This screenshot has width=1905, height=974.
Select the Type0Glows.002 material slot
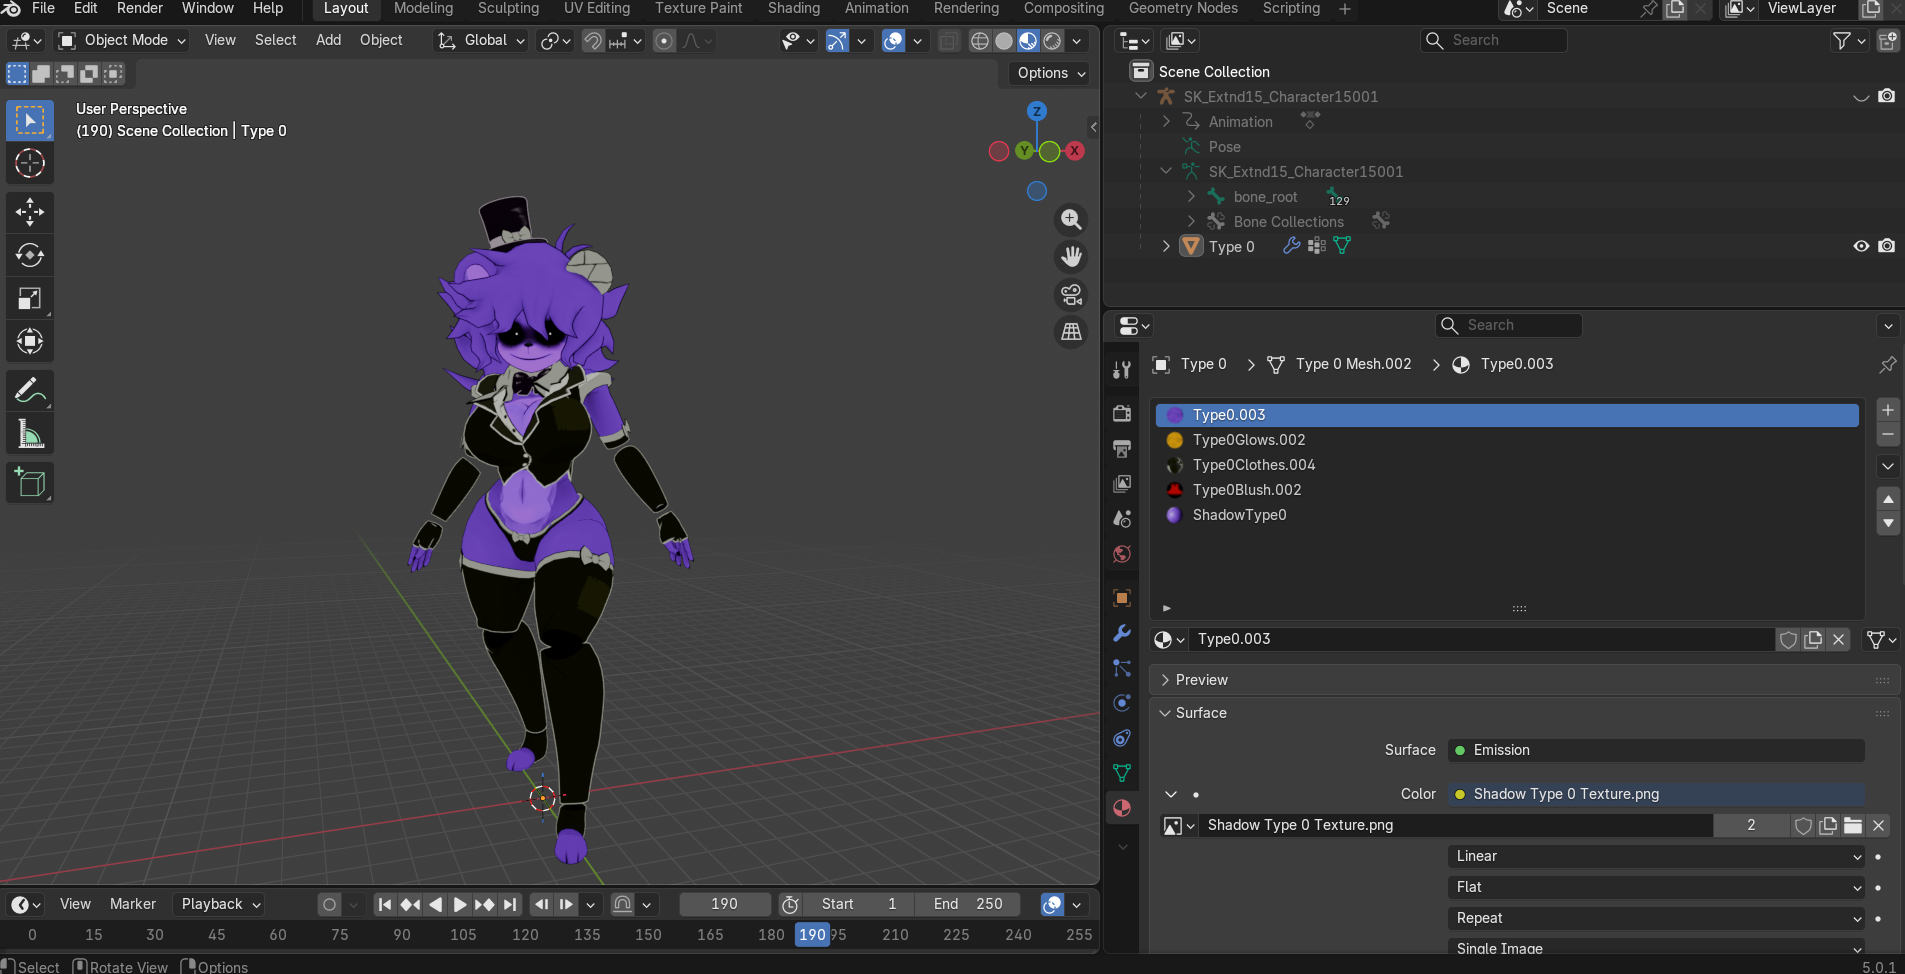pyautogui.click(x=1507, y=440)
